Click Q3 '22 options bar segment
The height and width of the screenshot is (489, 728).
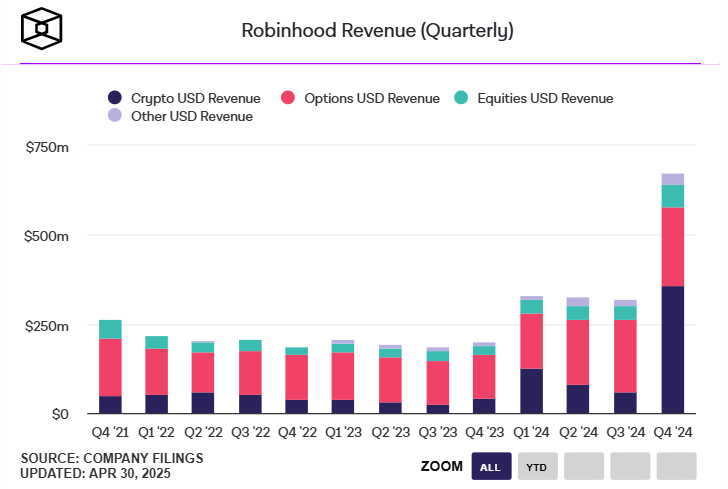(250, 373)
